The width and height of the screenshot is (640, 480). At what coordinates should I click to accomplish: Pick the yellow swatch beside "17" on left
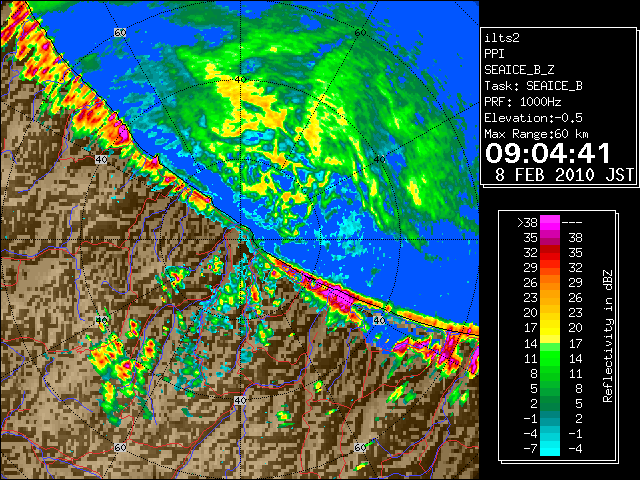550,328
